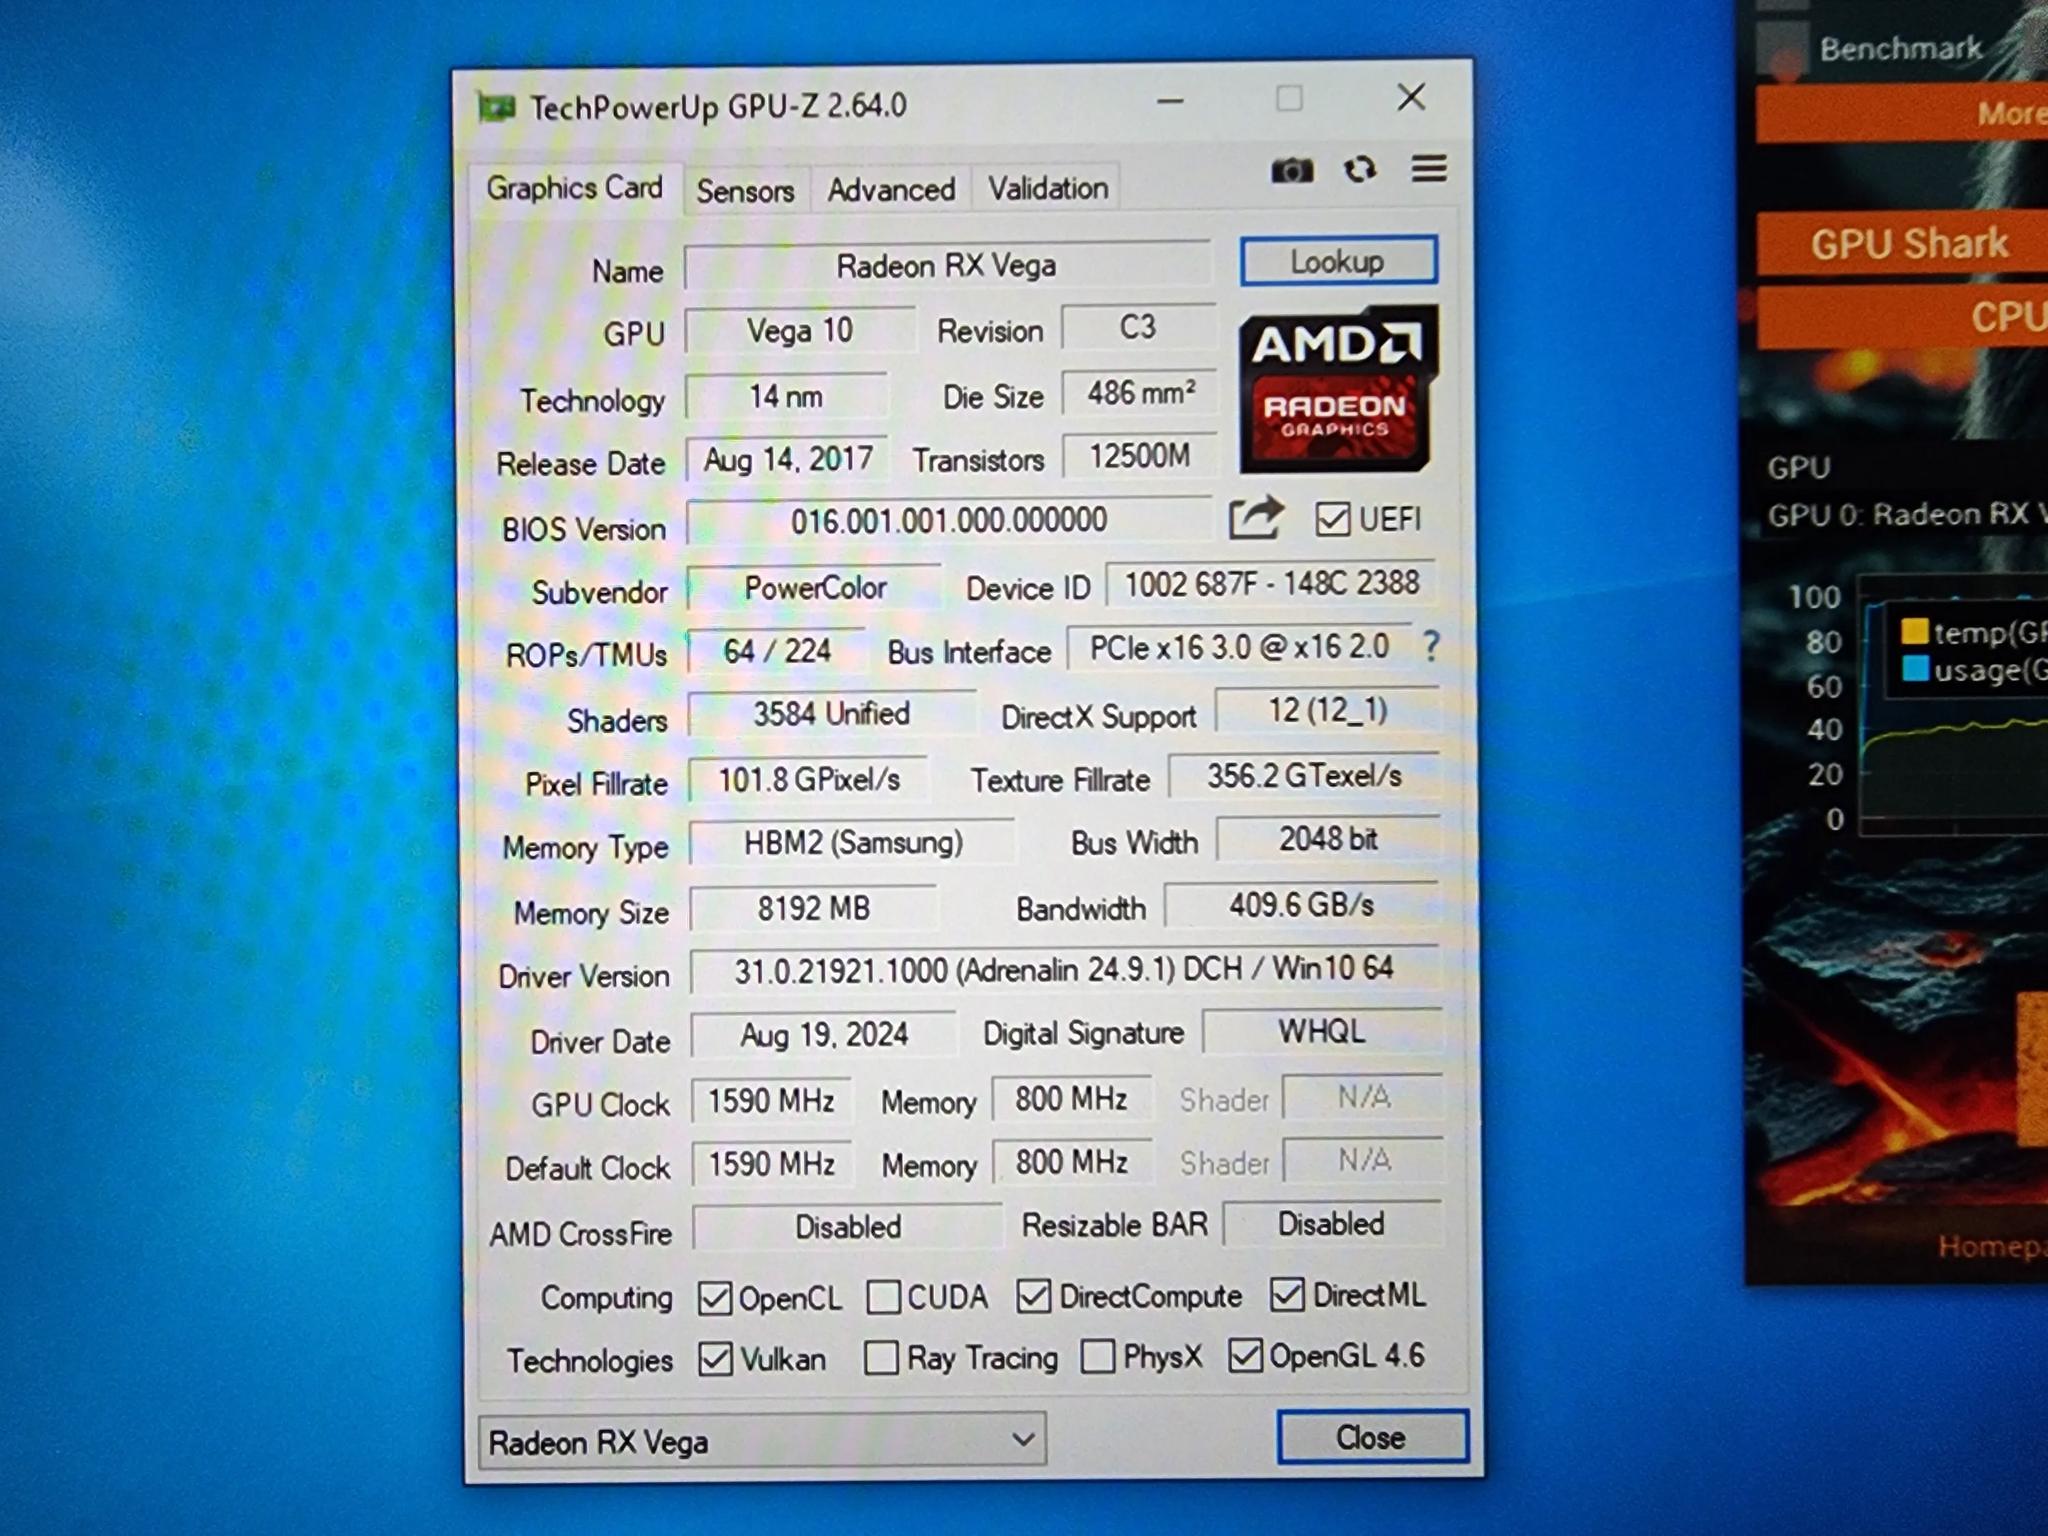
Task: Click the Default Clock value 1590 MHz
Action: point(772,1164)
